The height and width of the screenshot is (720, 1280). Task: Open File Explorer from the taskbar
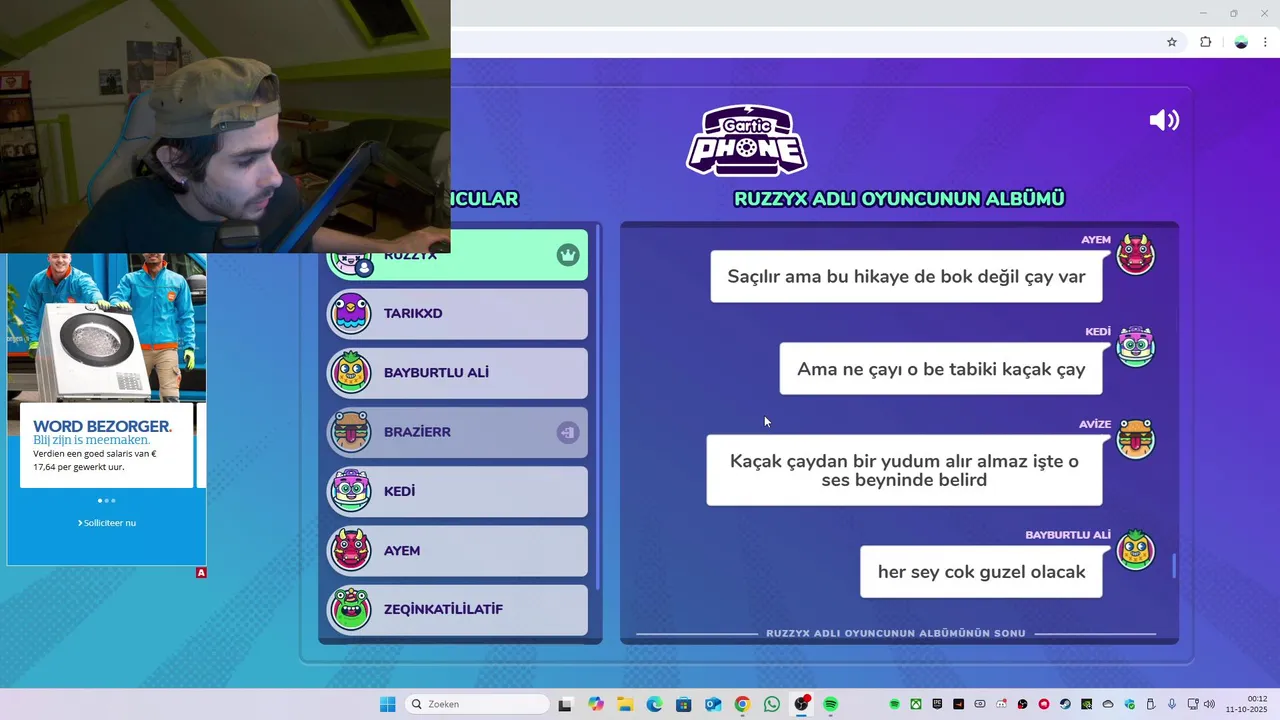(625, 704)
